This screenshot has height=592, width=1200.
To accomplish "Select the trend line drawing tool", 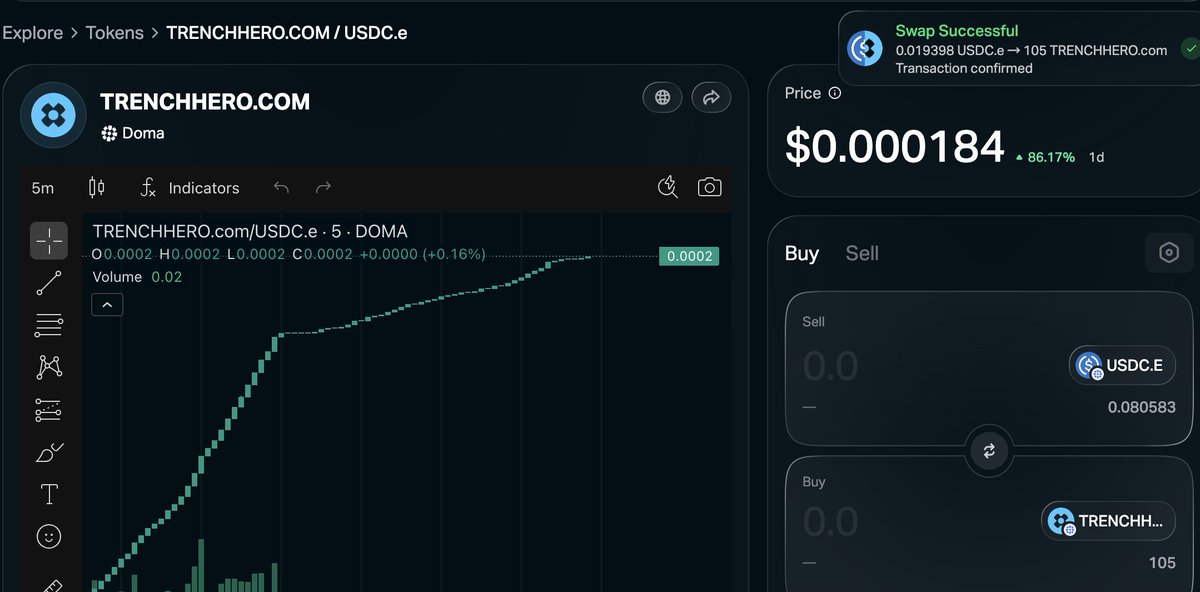I will [49, 283].
